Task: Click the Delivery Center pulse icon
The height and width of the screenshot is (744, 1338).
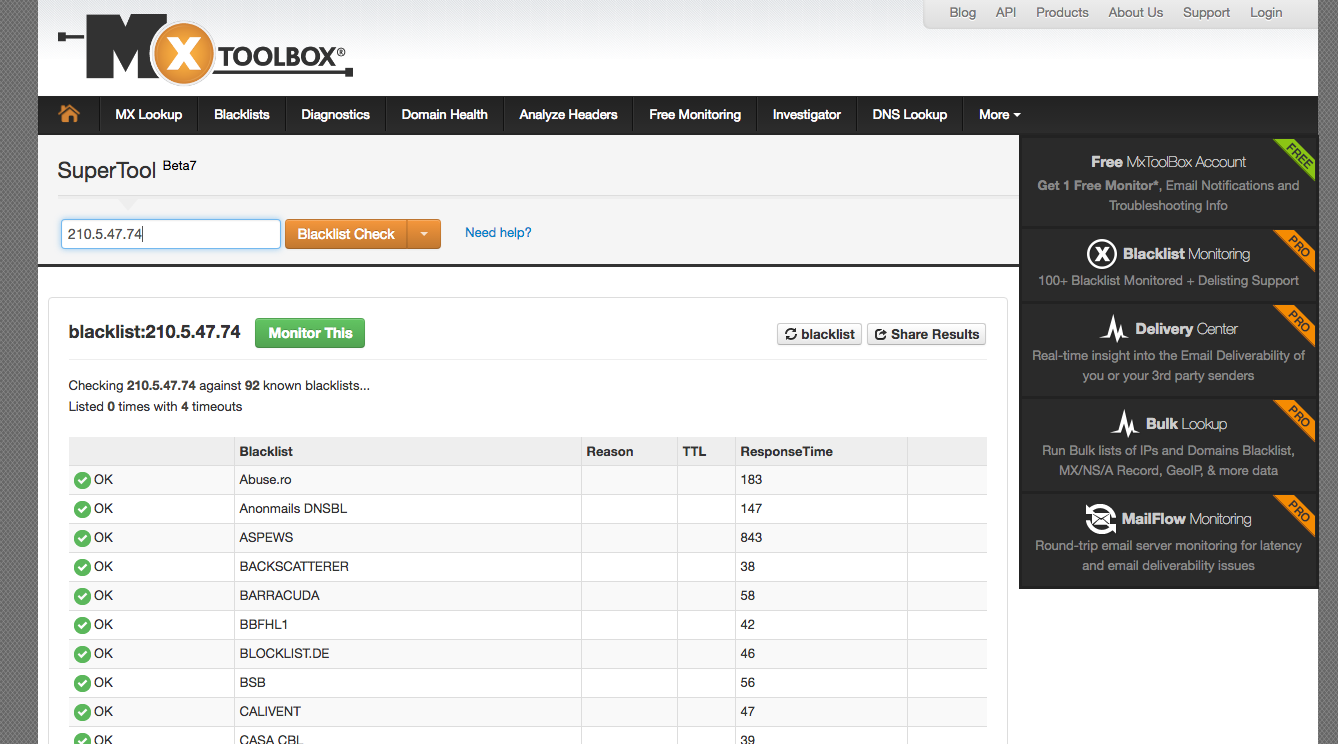Action: 1113,329
